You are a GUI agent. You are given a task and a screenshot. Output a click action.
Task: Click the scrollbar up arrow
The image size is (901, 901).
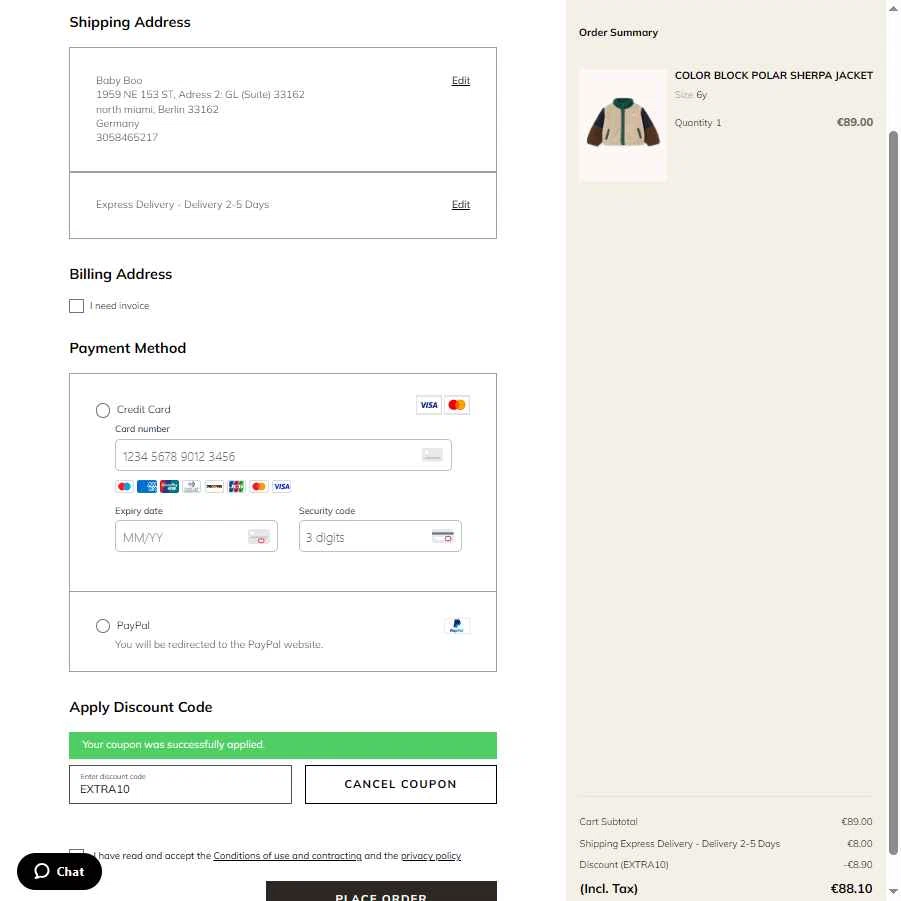(x=893, y=9)
